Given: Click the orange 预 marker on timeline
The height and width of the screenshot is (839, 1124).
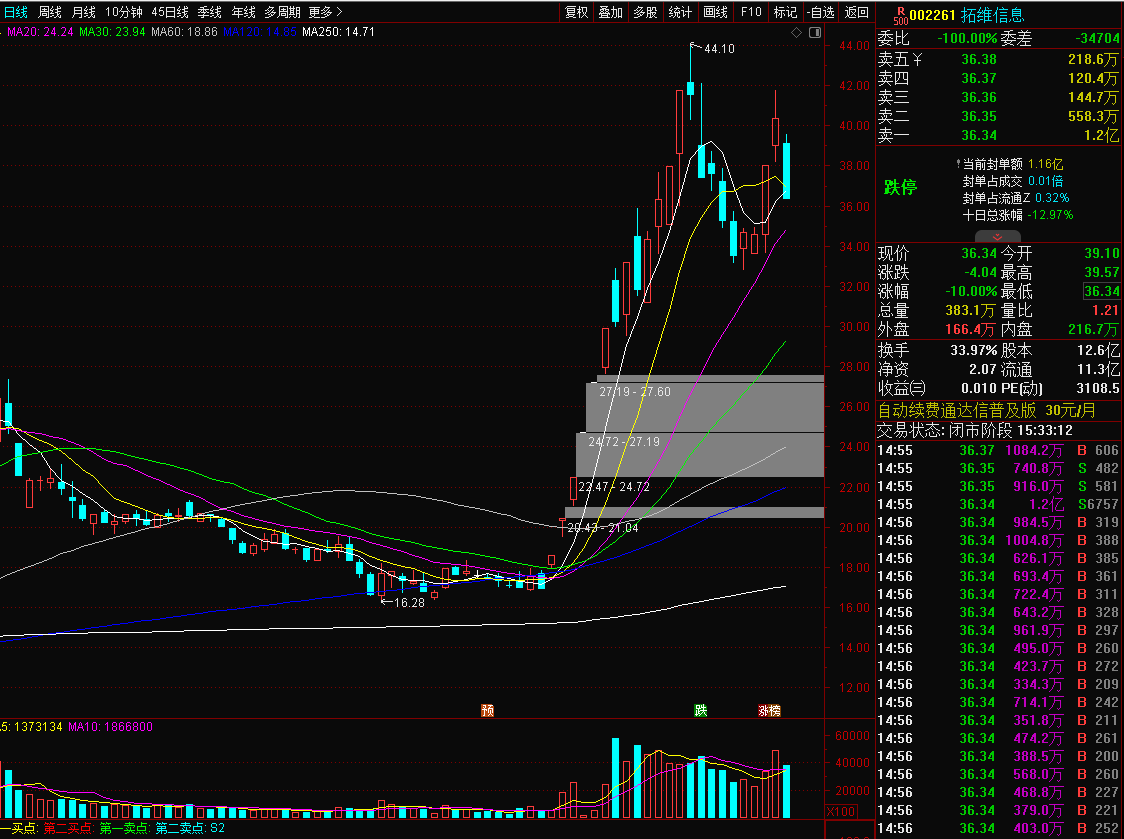Looking at the screenshot, I should [487, 710].
